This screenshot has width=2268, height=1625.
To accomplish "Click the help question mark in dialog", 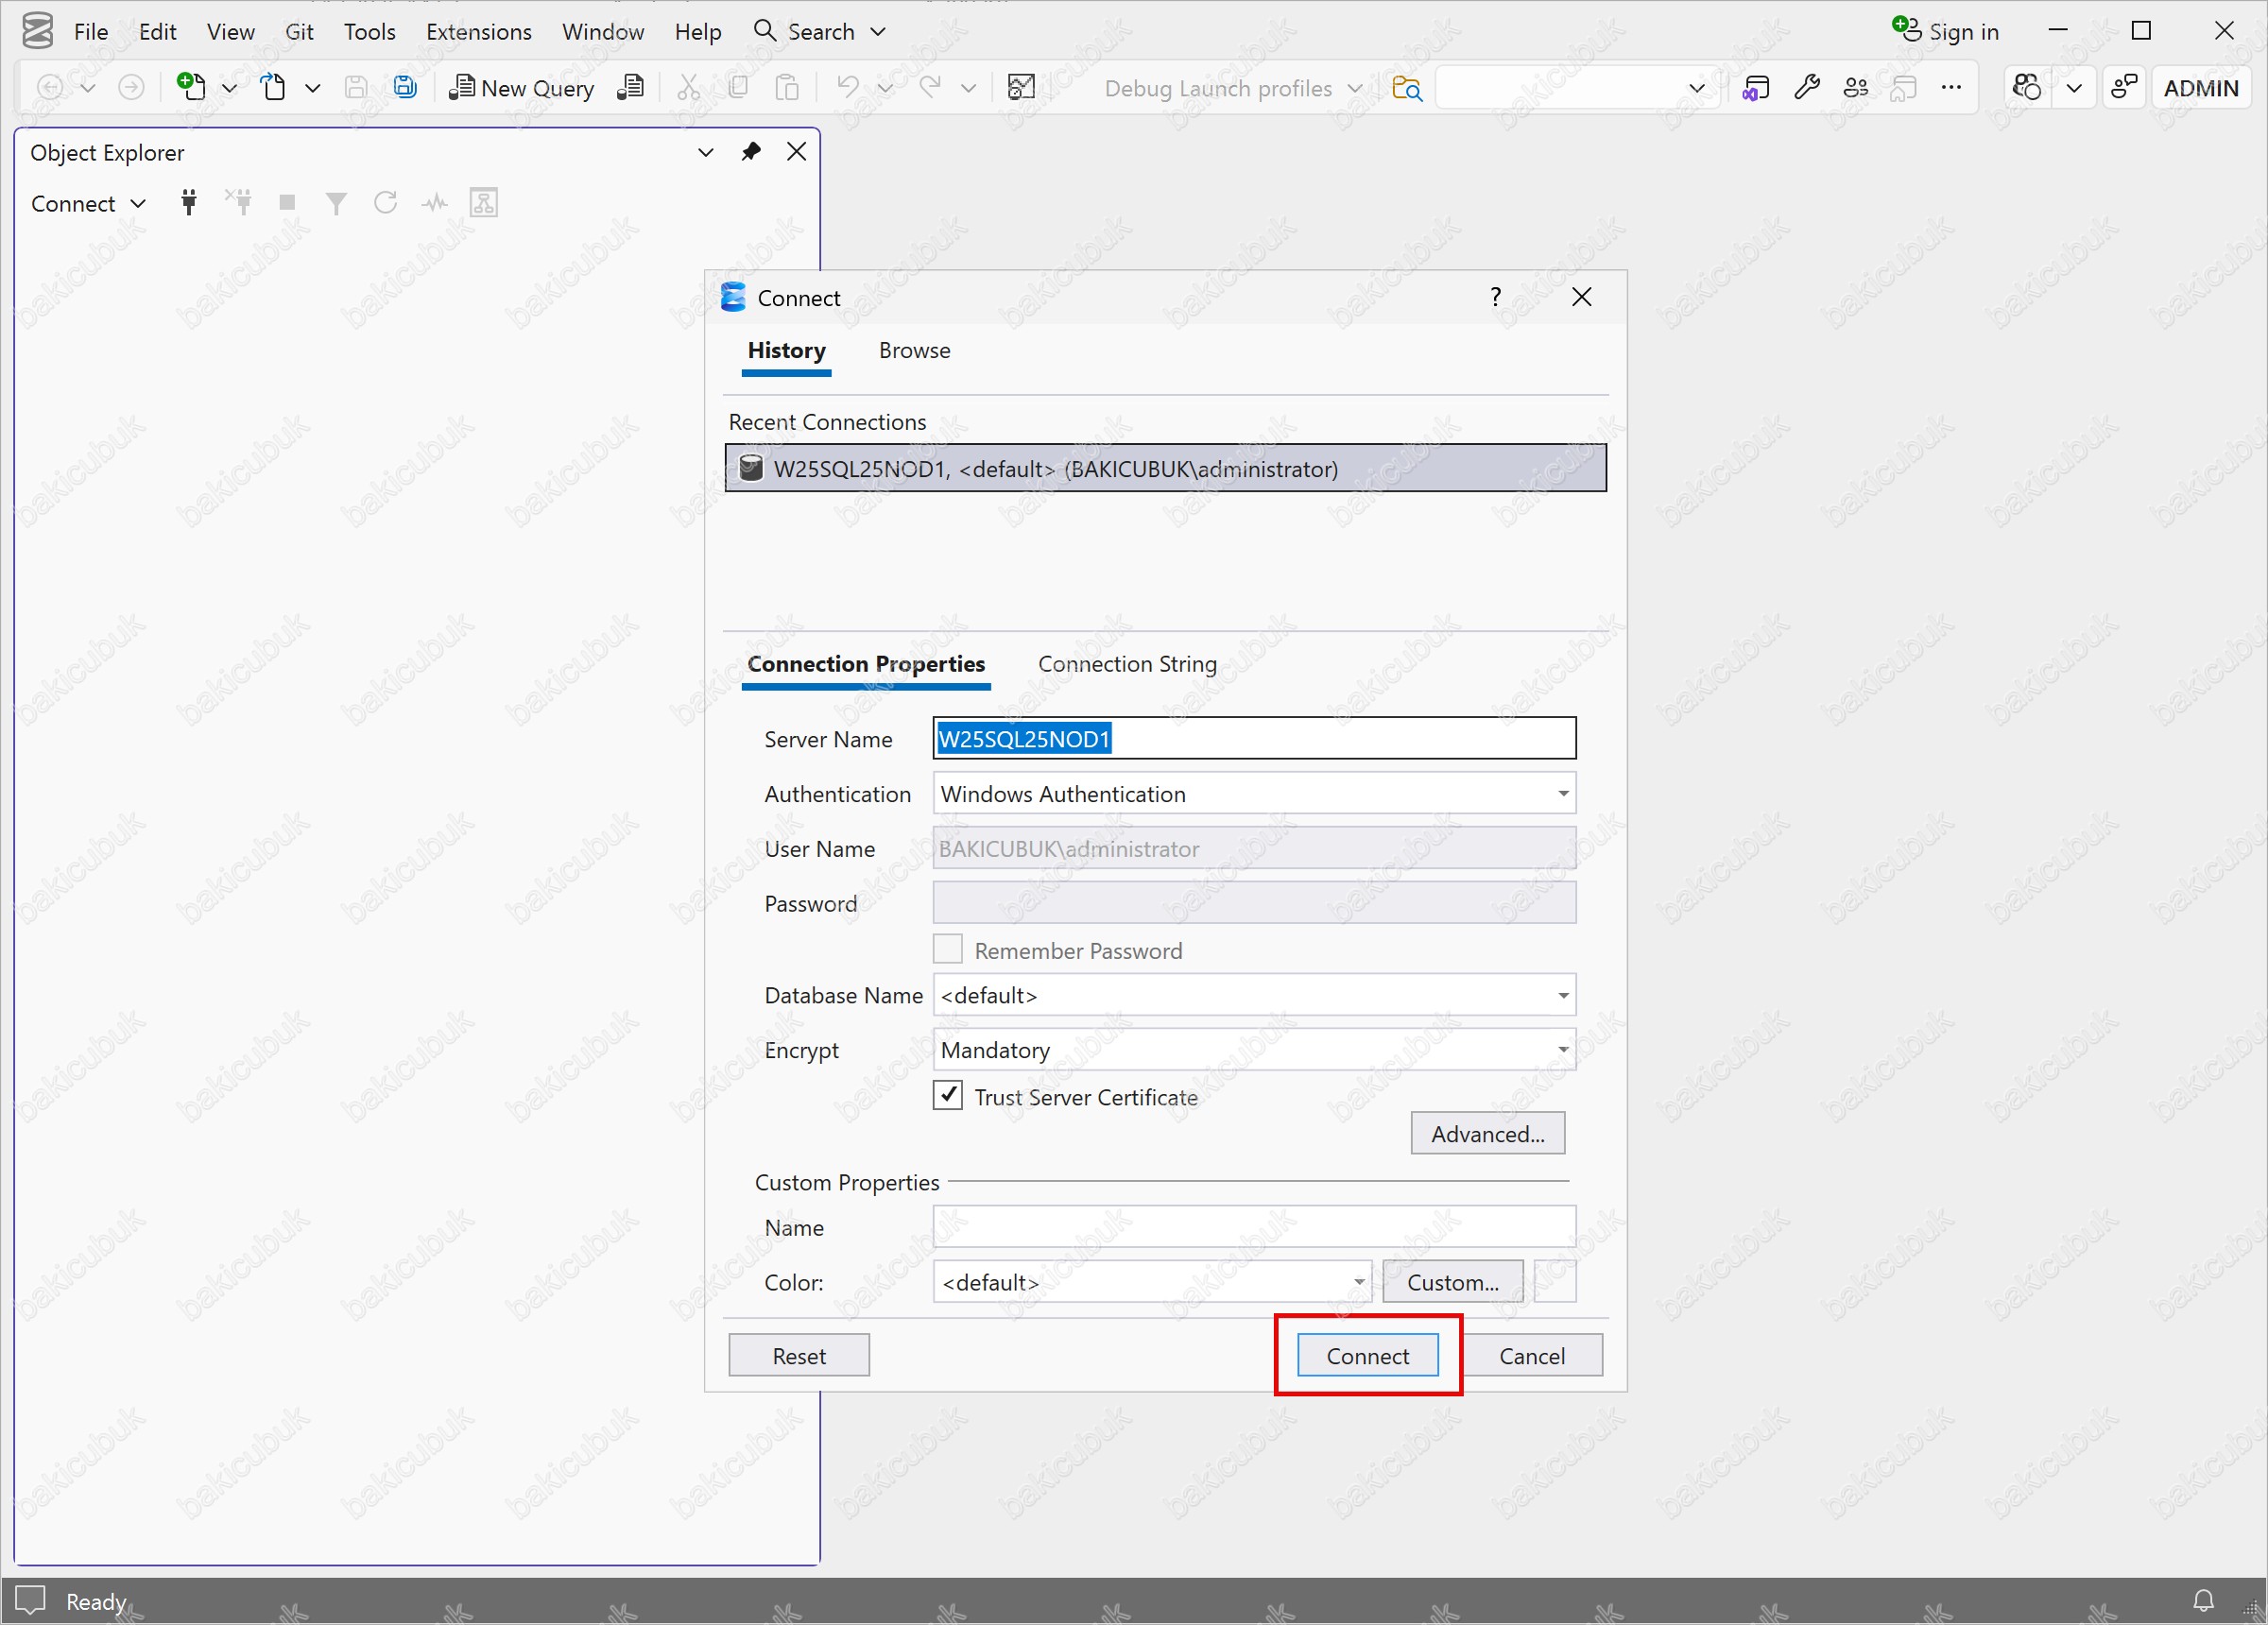I will point(1495,297).
